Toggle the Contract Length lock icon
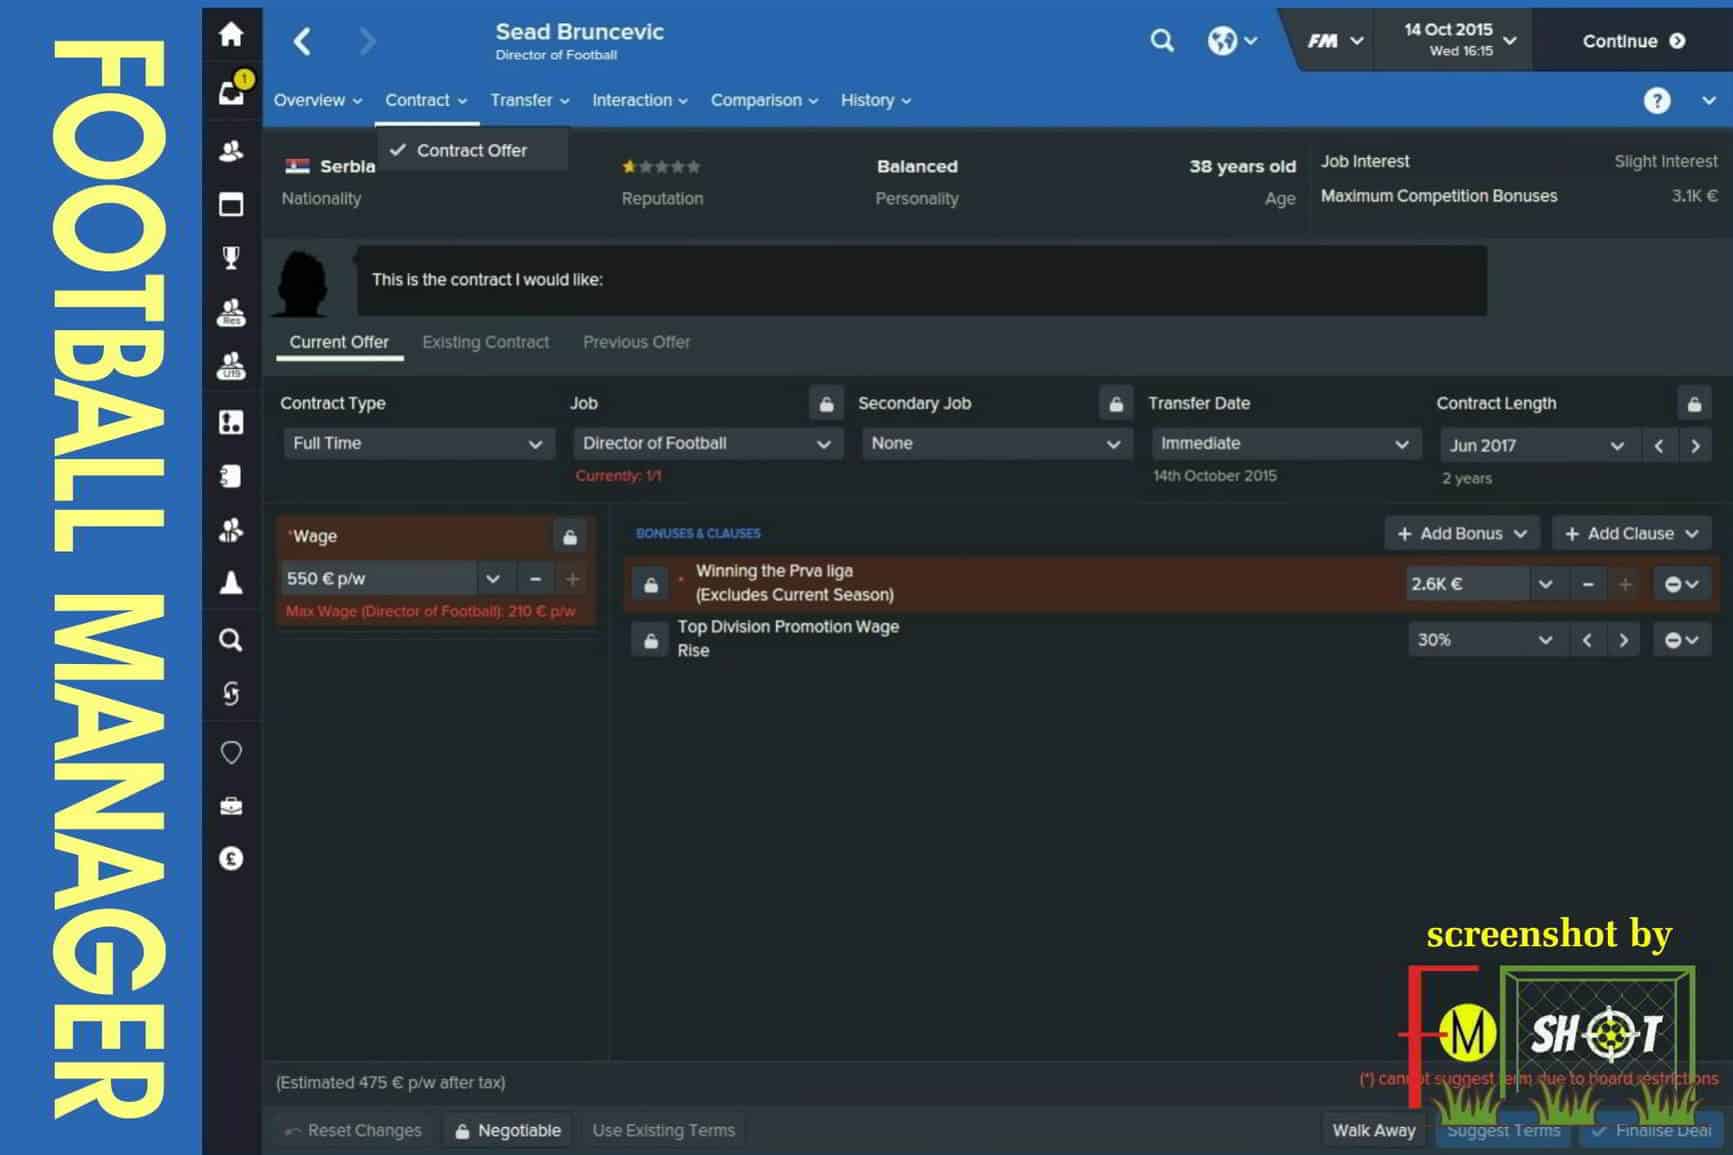 [x=1694, y=404]
